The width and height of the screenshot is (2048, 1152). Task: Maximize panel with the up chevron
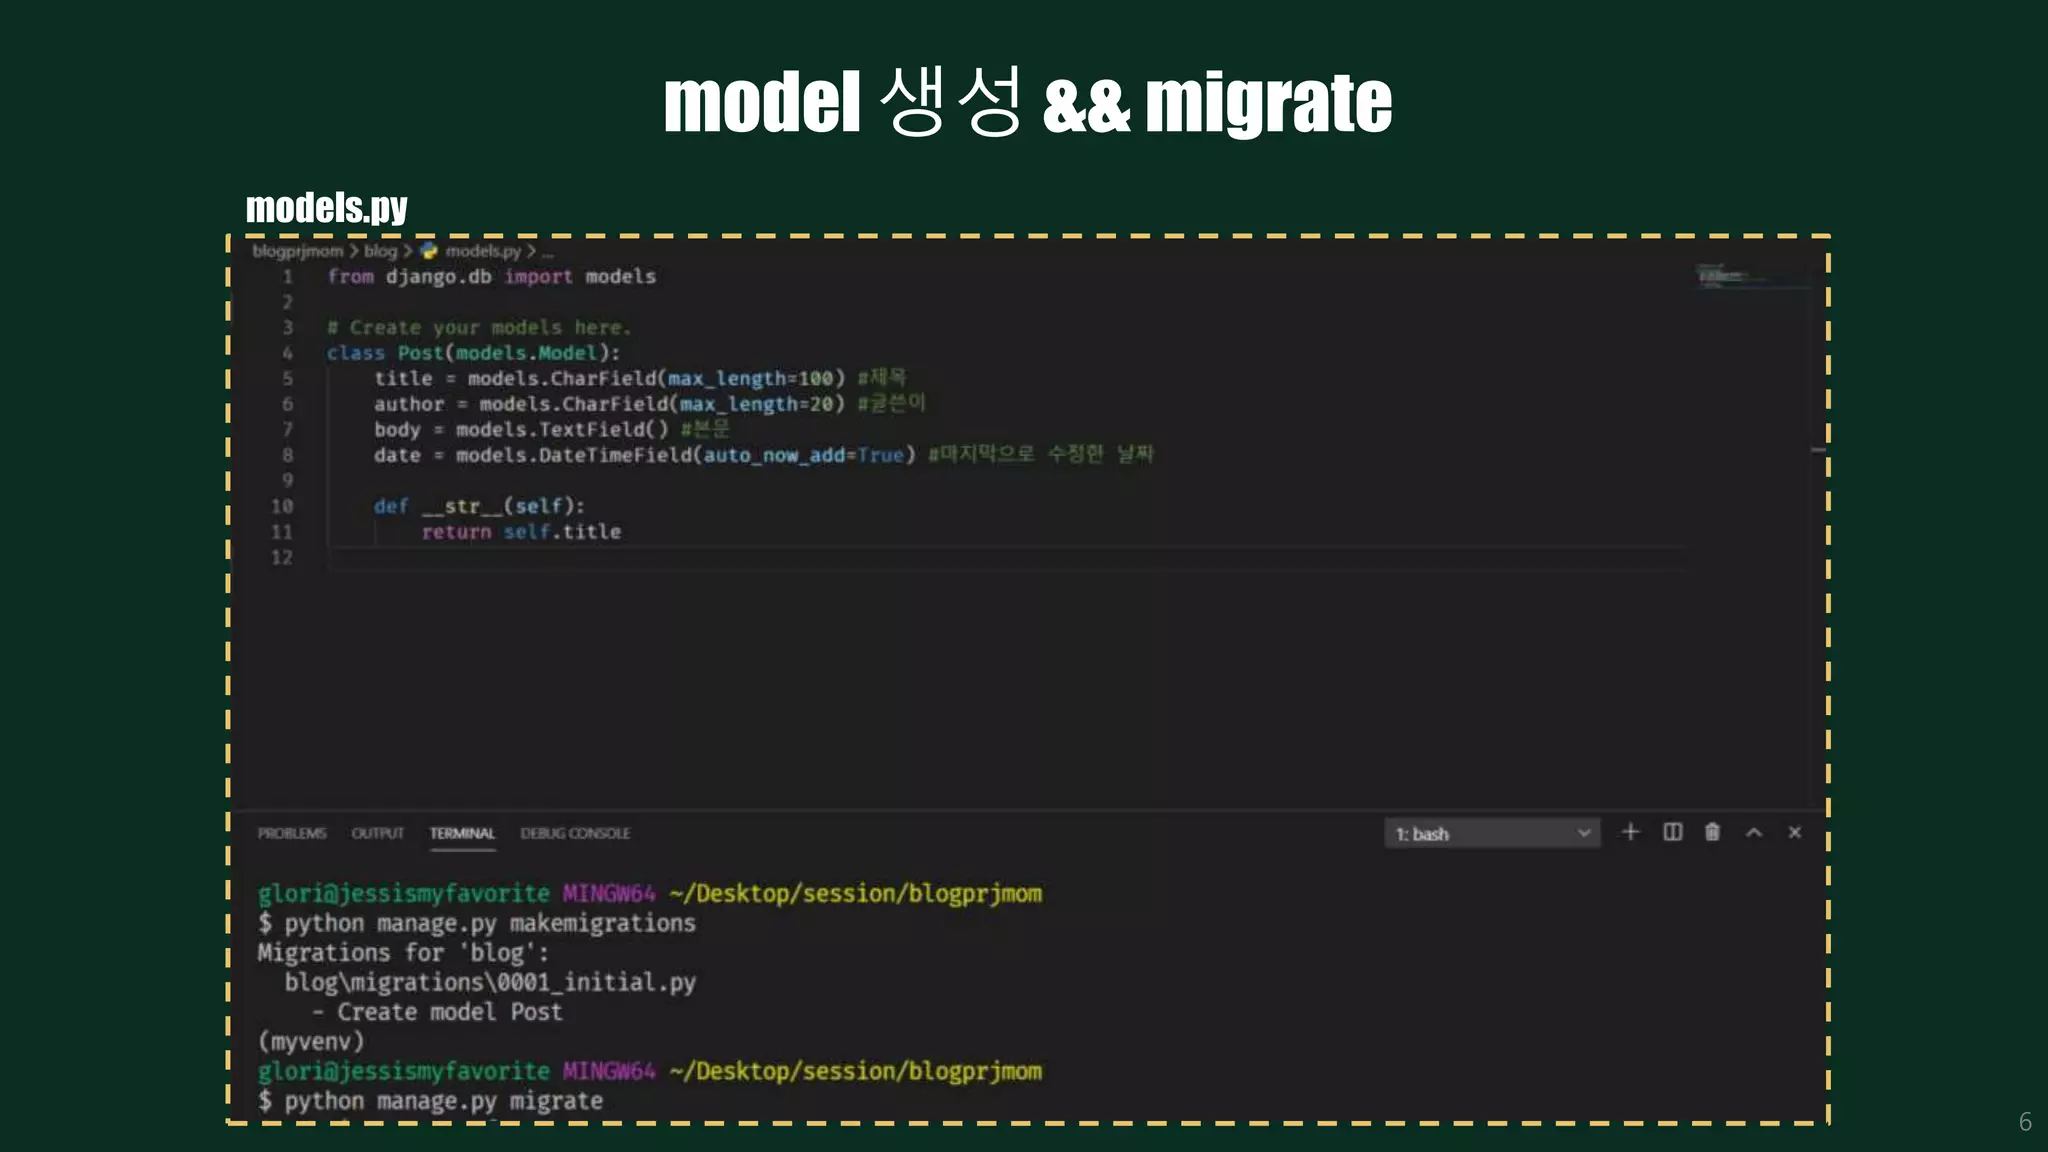coord(1754,832)
